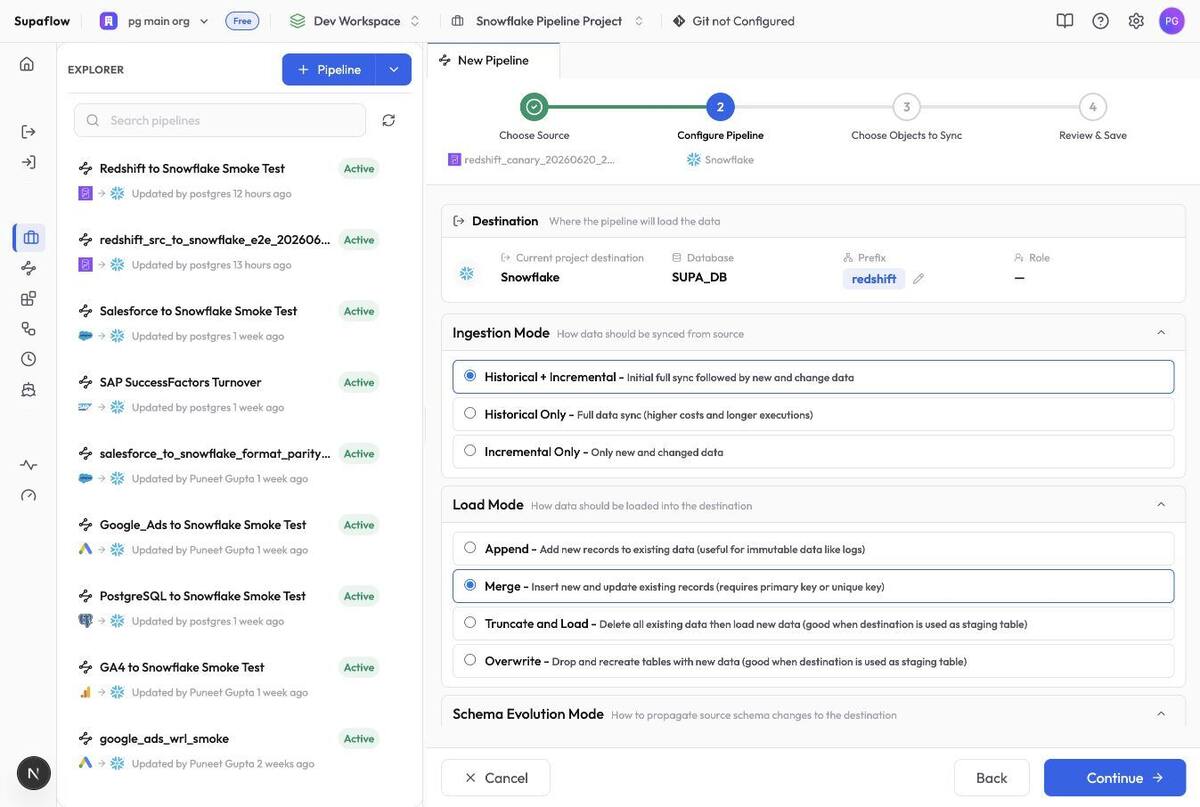Select Historical Only ingestion mode

(x=813, y=414)
